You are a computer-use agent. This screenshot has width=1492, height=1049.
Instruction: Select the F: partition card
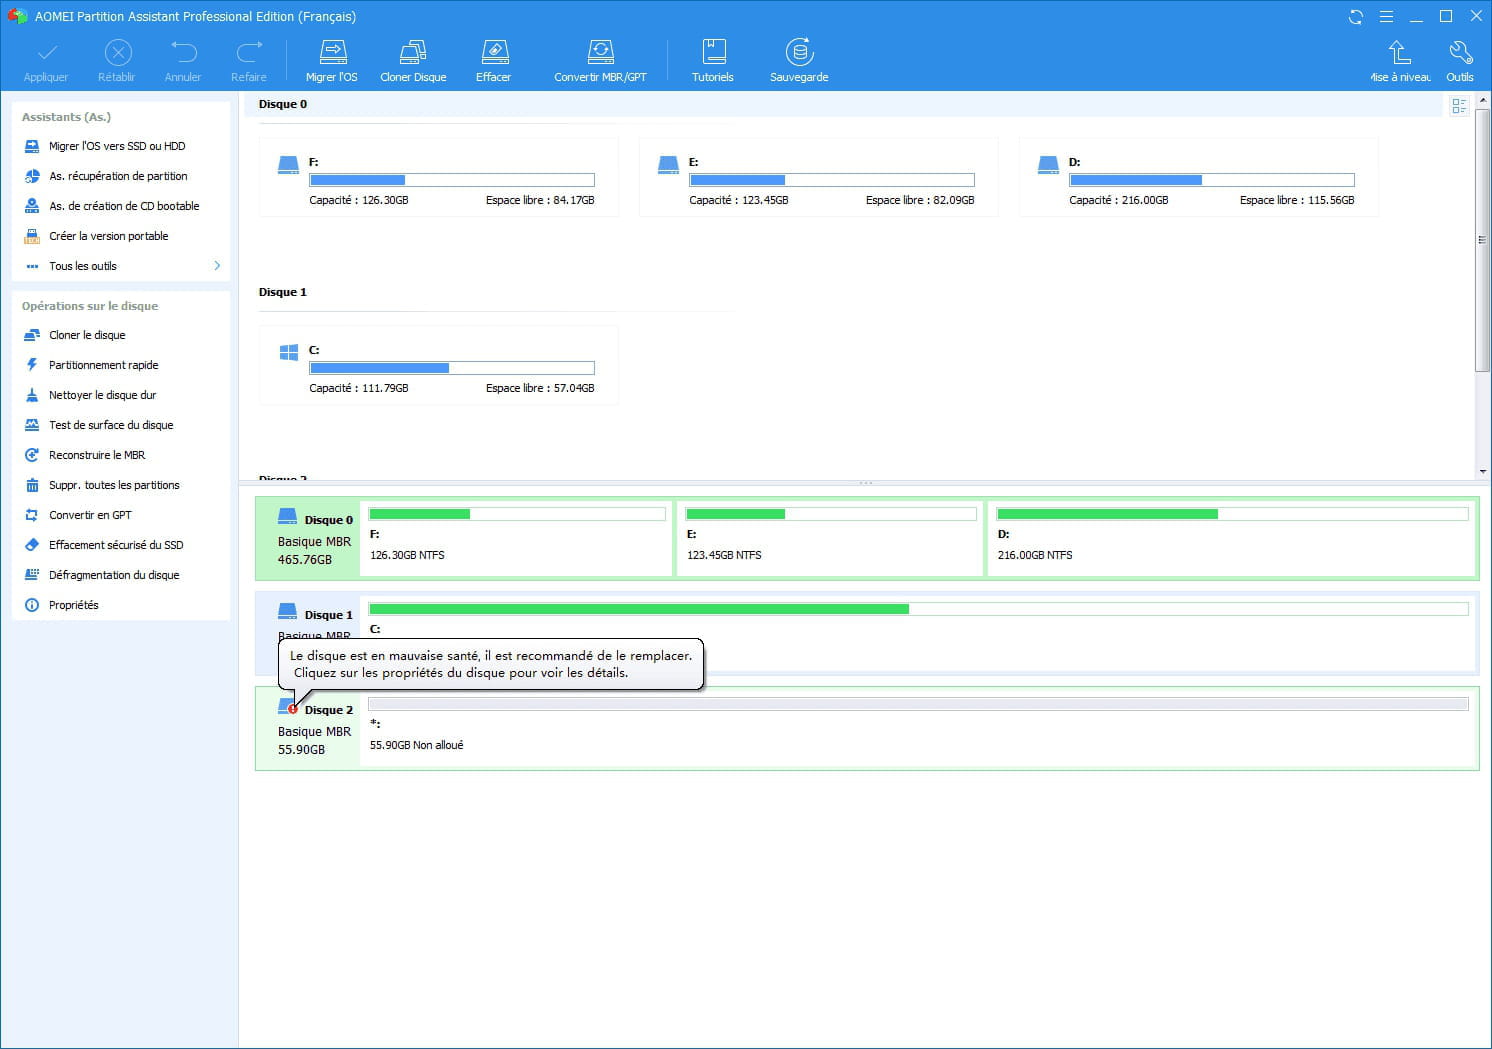(x=438, y=177)
